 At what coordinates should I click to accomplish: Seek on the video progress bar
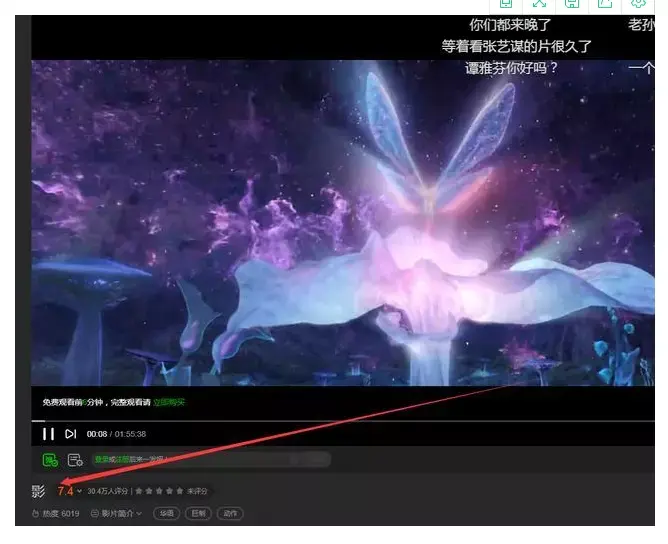(343, 421)
